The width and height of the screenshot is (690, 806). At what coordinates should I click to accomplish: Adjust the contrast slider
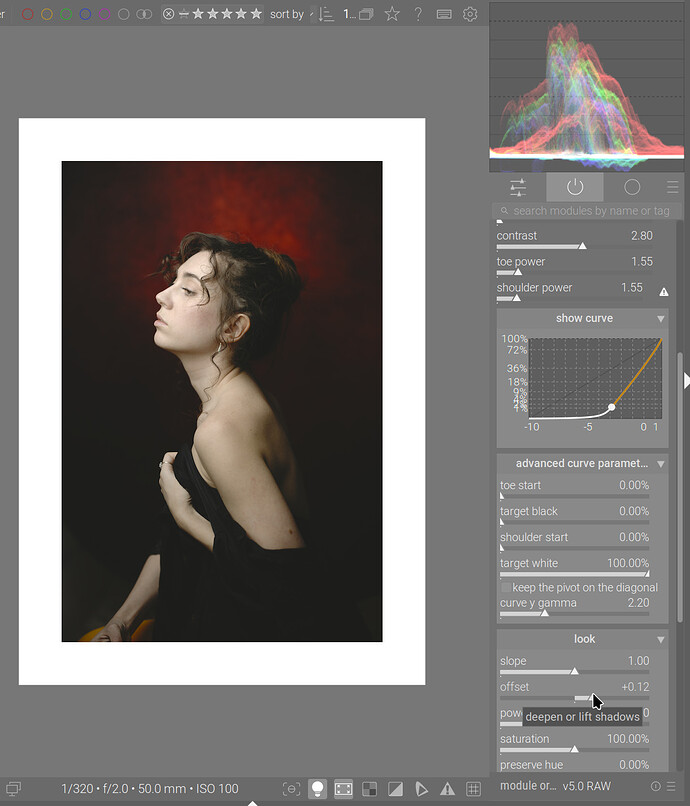click(x=572, y=246)
